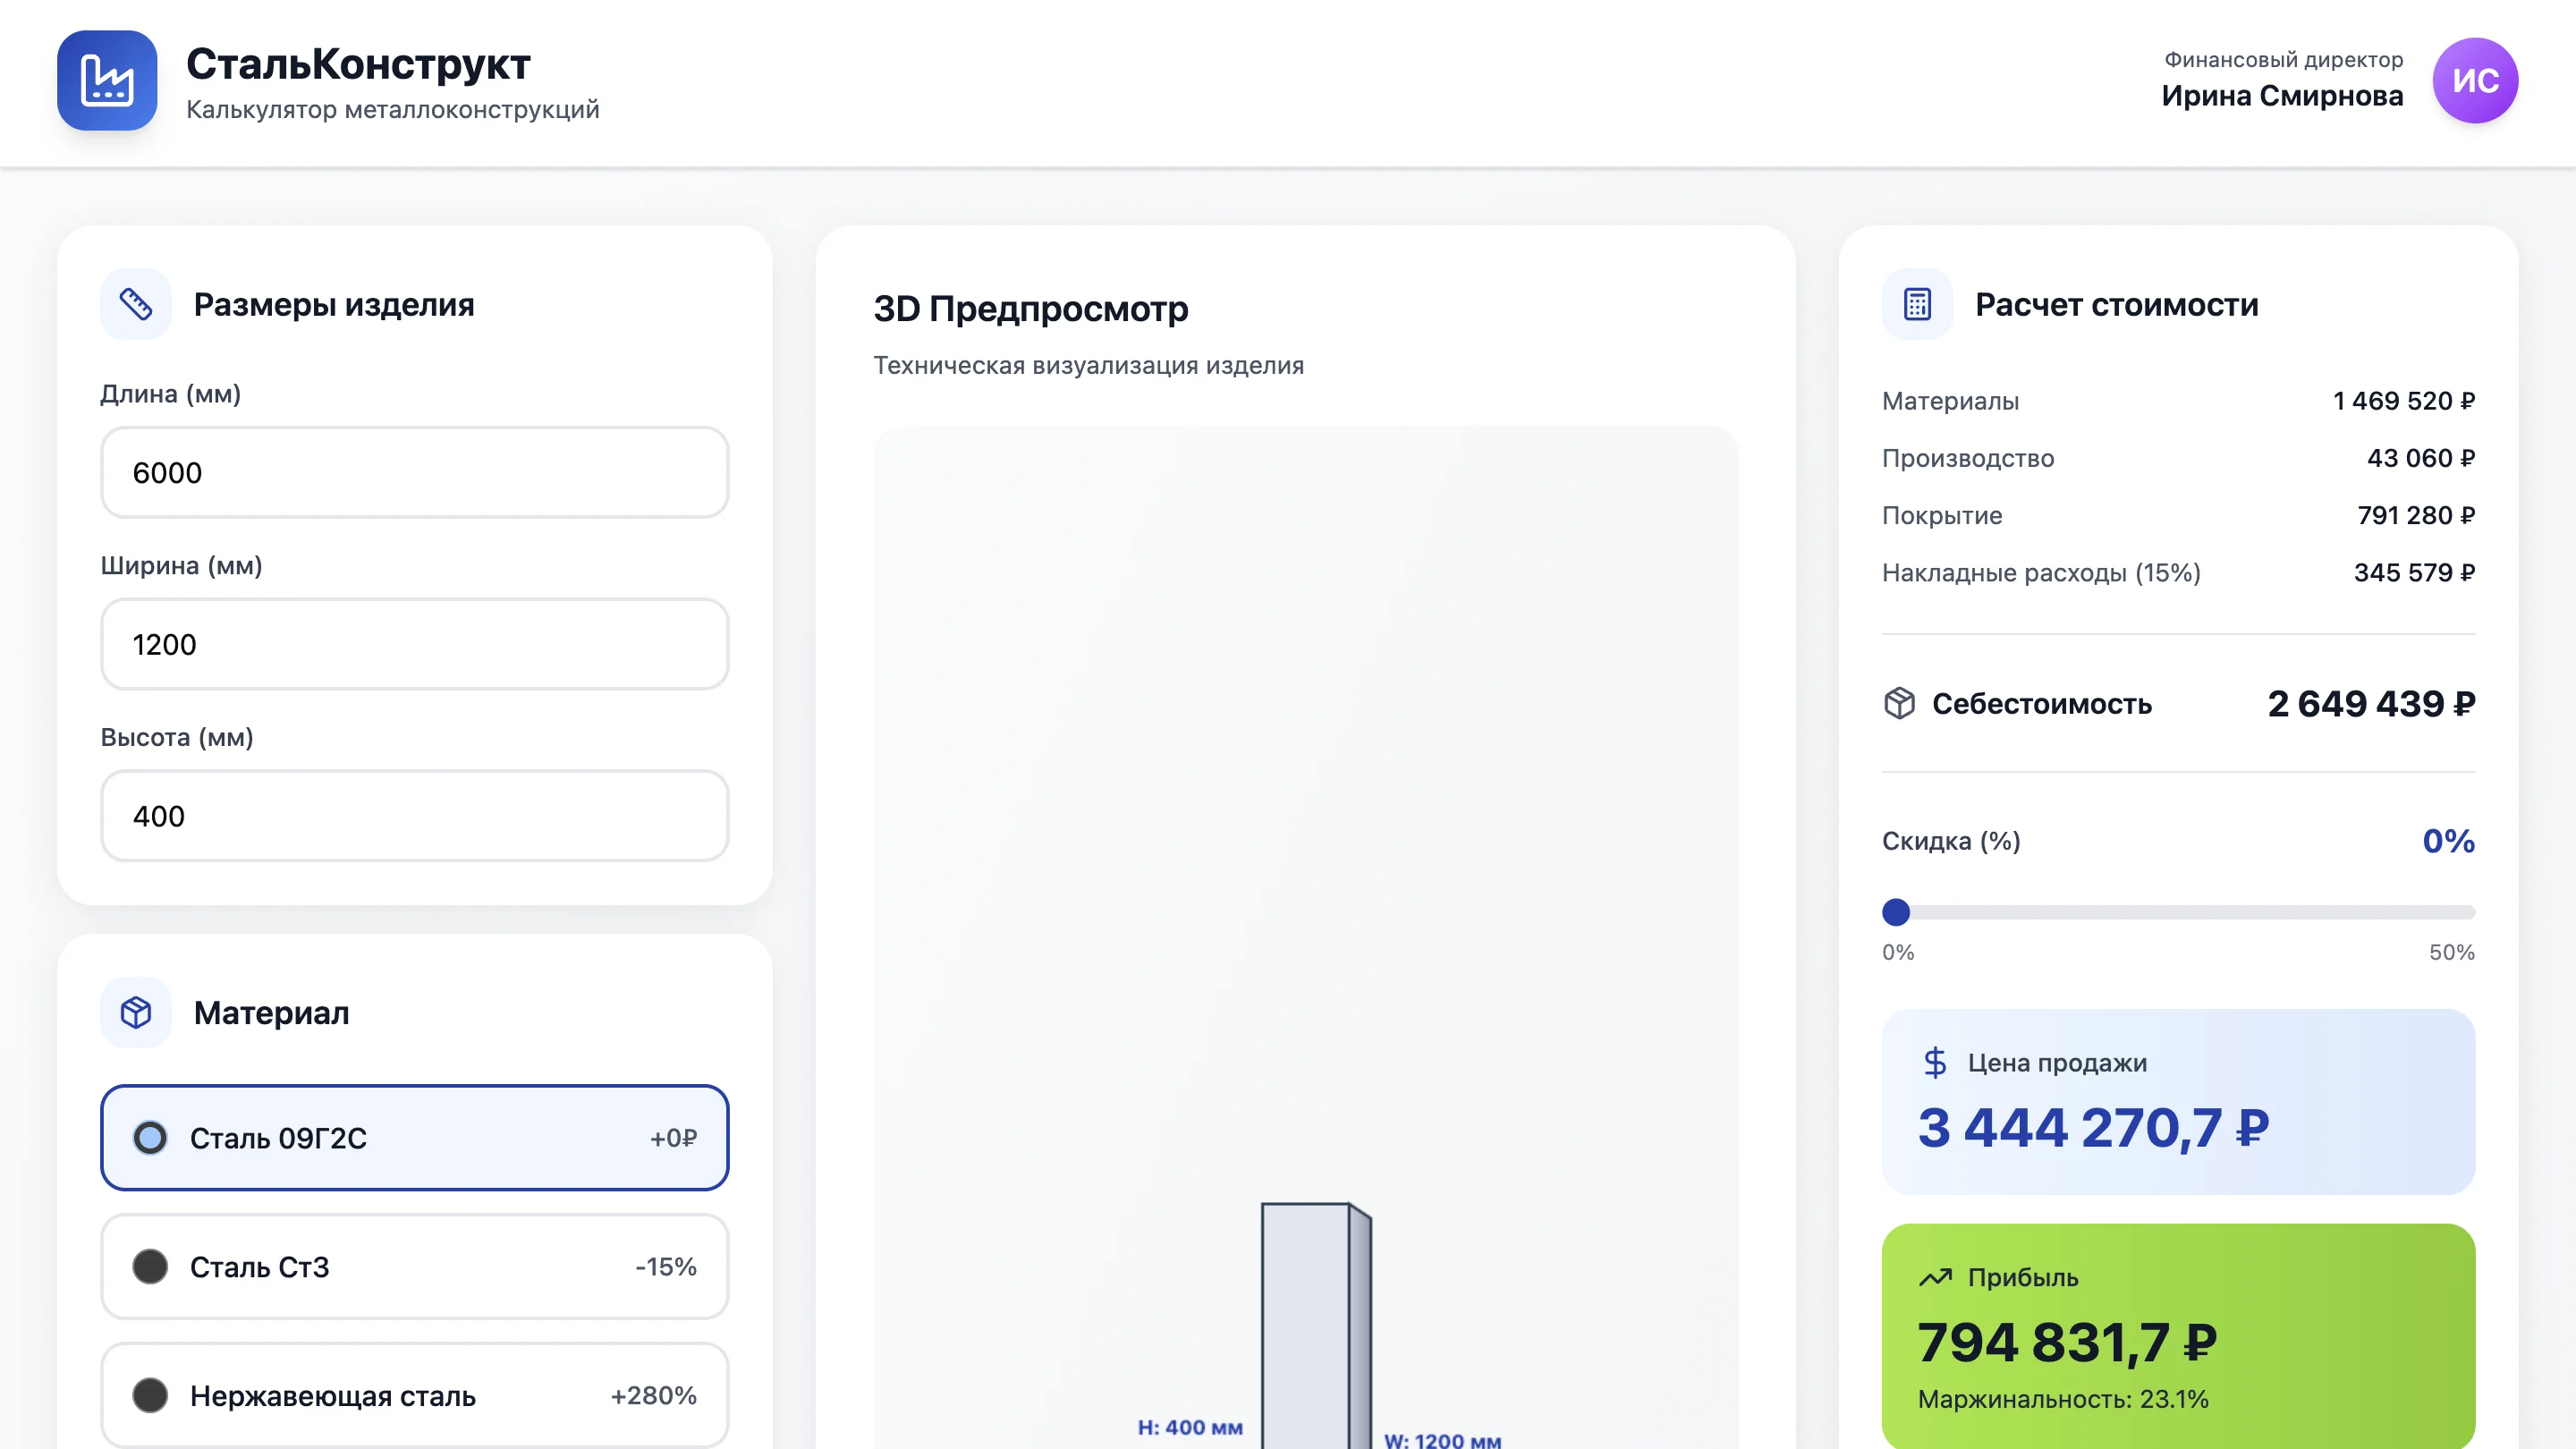This screenshot has width=2576, height=1449.
Task: Click the ИС user avatar
Action: [2475, 81]
